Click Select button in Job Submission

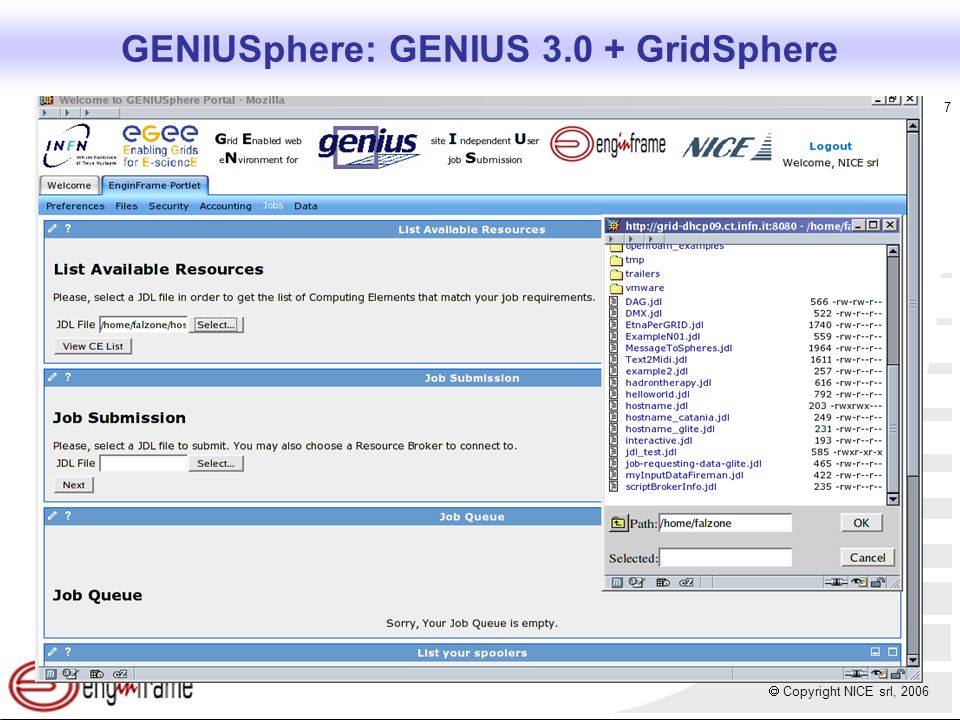coord(216,463)
